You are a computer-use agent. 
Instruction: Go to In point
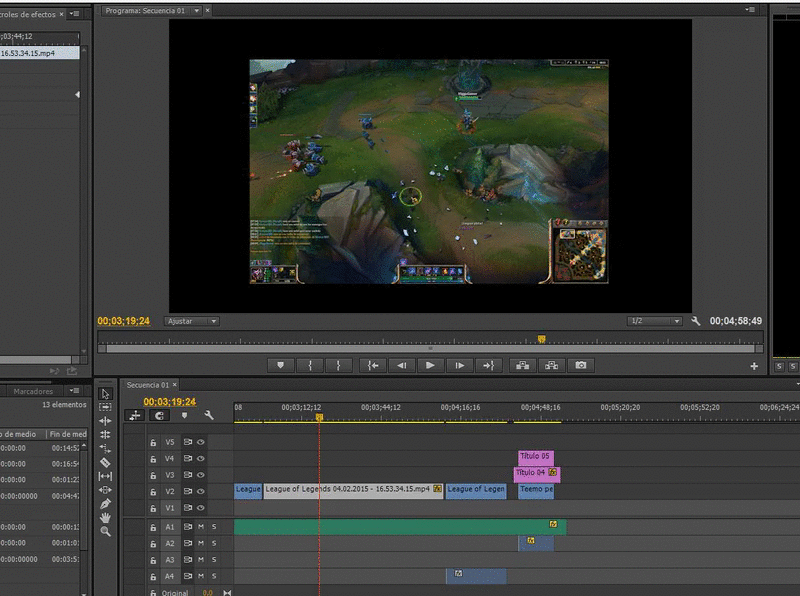click(373, 365)
